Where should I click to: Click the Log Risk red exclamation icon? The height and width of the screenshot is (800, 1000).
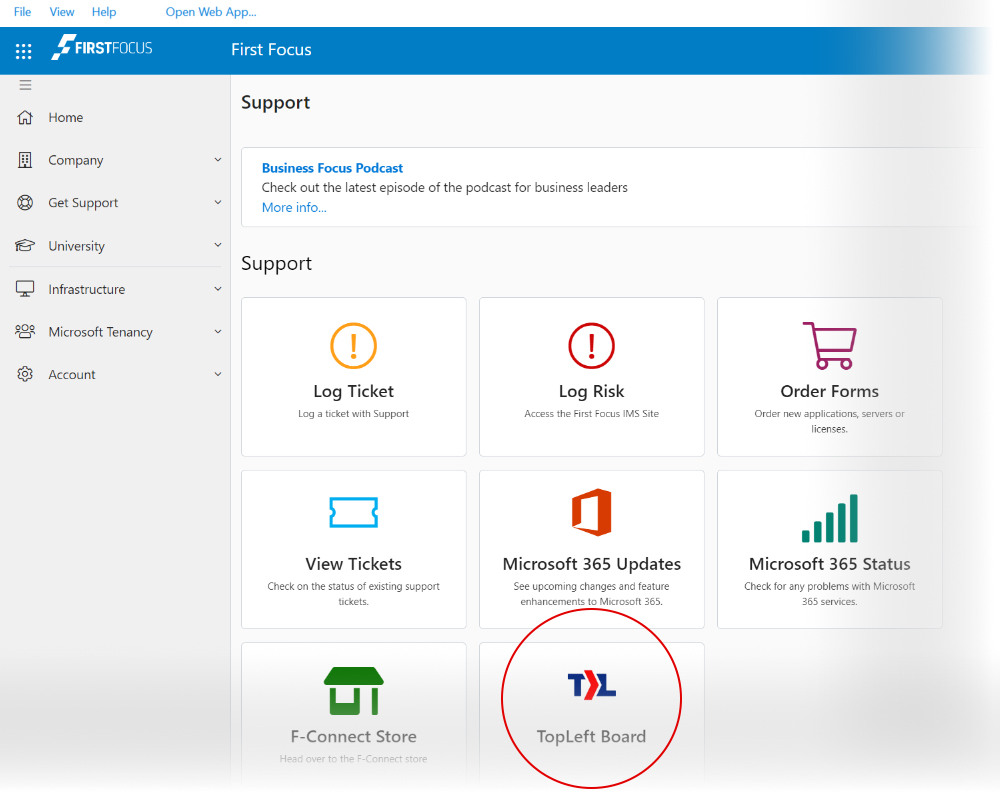(x=591, y=346)
